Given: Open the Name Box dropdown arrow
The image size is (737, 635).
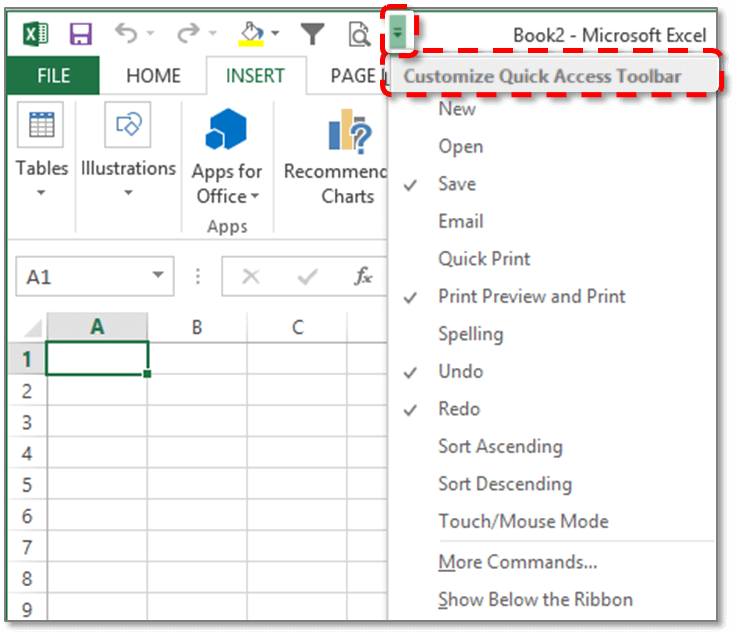Looking at the screenshot, I should (x=158, y=274).
